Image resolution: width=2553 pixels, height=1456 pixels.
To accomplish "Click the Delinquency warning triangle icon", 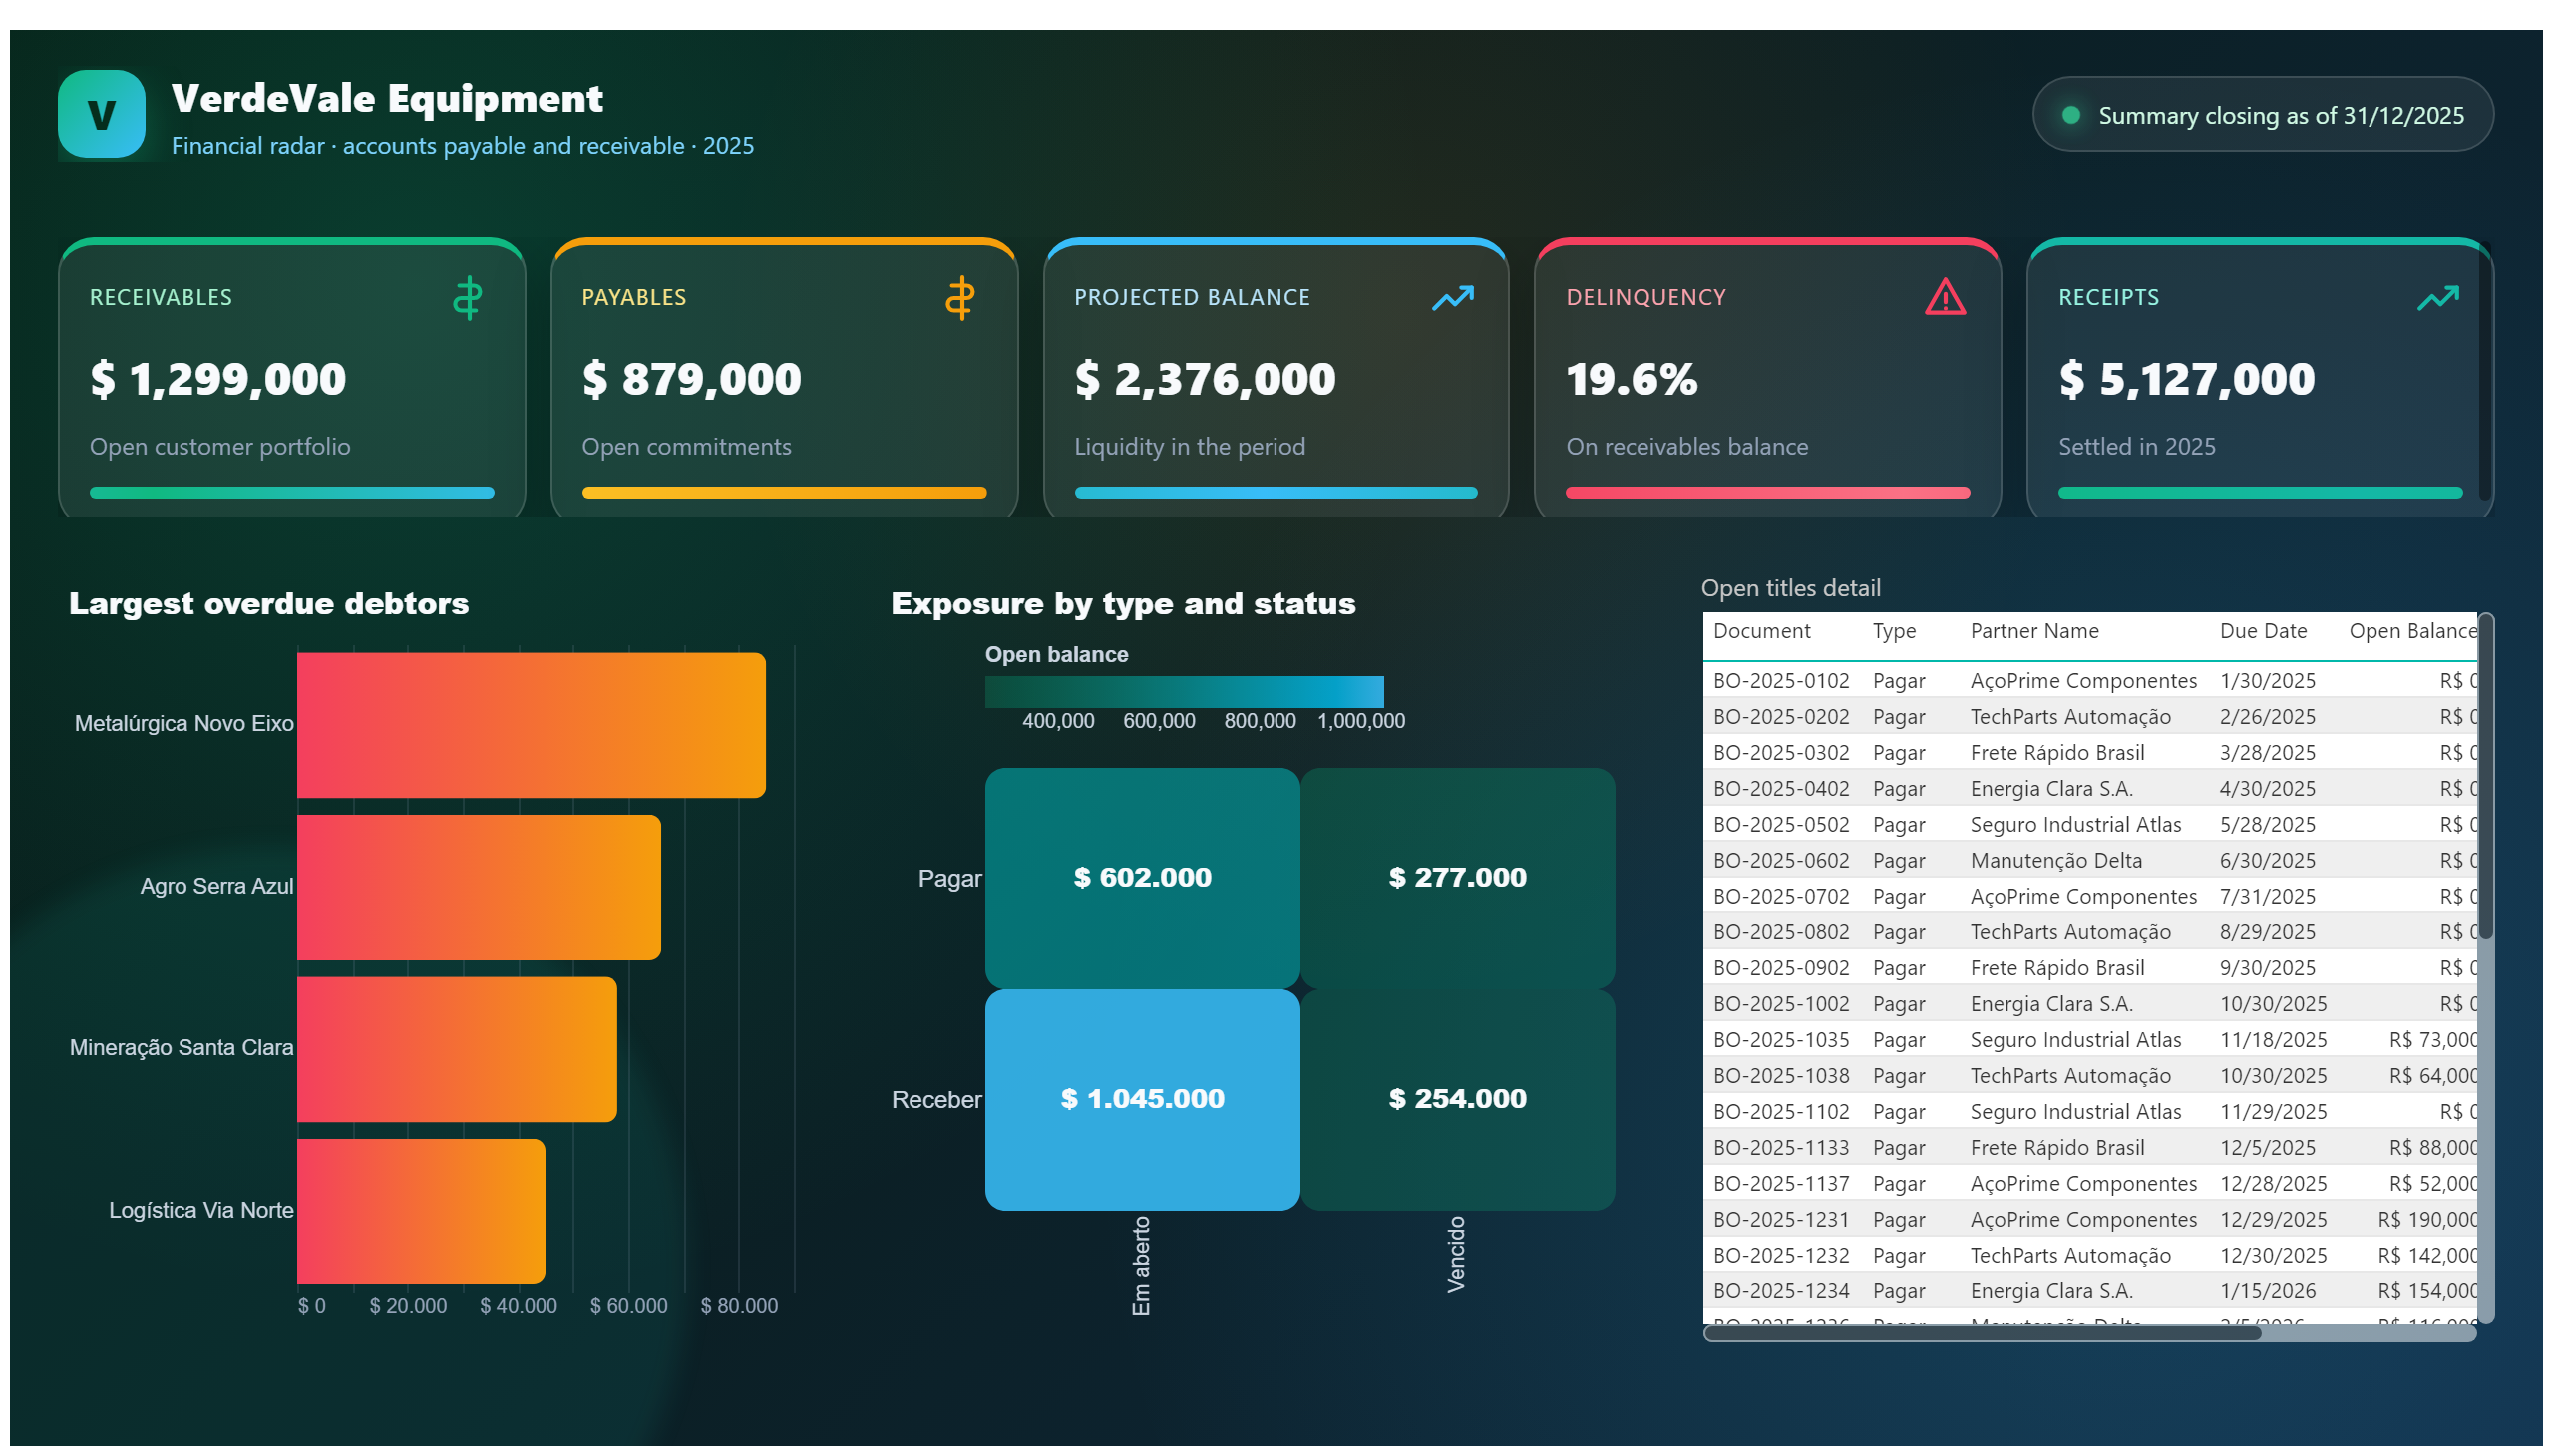I will pyautogui.click(x=1945, y=297).
